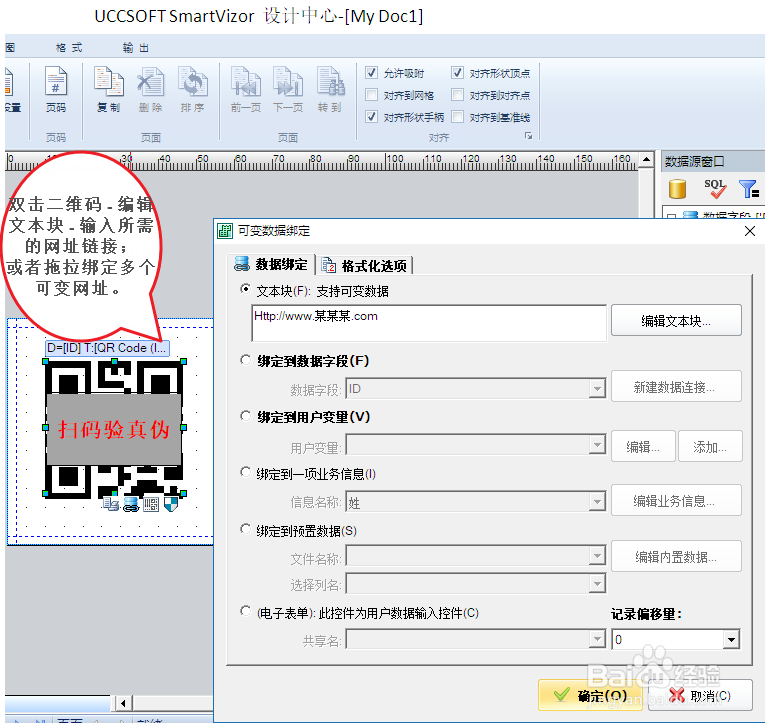This screenshot has width=765, height=727.
Task: Select the 绑定到数据字段 radio button
Action: [246, 360]
